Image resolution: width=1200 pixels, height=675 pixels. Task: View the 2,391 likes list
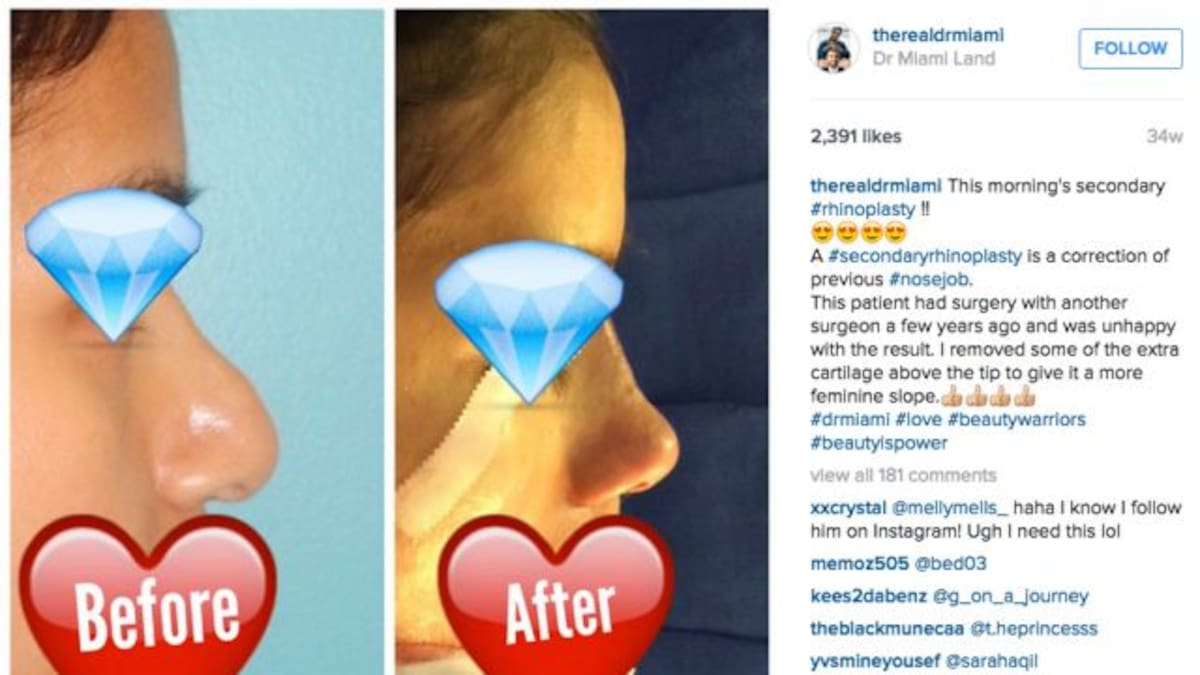(x=856, y=137)
